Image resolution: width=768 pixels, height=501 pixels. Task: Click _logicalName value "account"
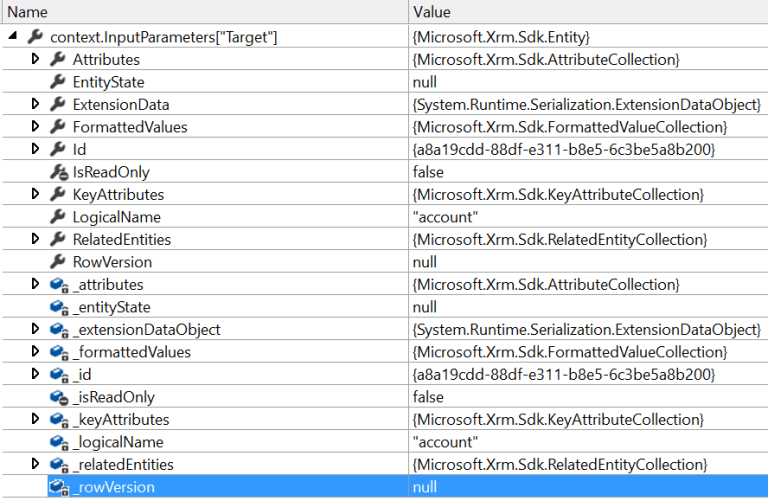445,442
